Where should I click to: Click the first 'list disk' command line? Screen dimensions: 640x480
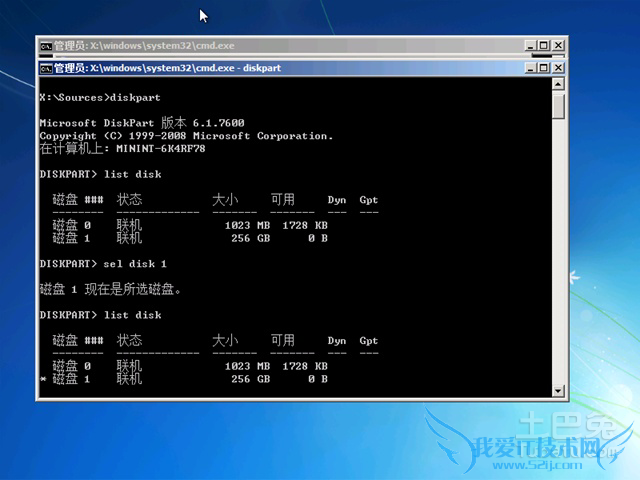coord(100,174)
